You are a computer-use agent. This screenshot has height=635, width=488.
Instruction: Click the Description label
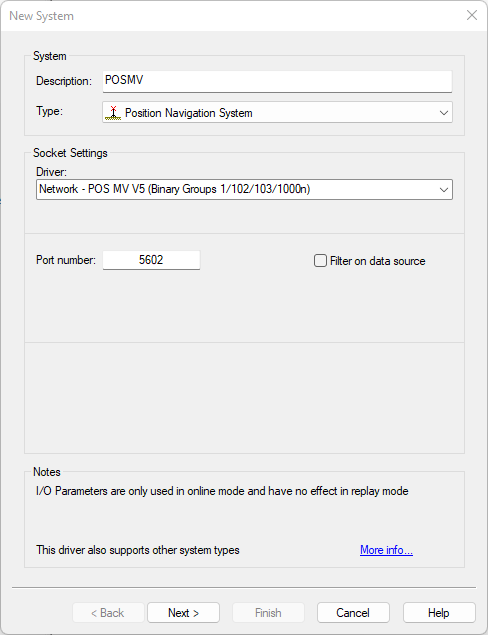tap(64, 81)
